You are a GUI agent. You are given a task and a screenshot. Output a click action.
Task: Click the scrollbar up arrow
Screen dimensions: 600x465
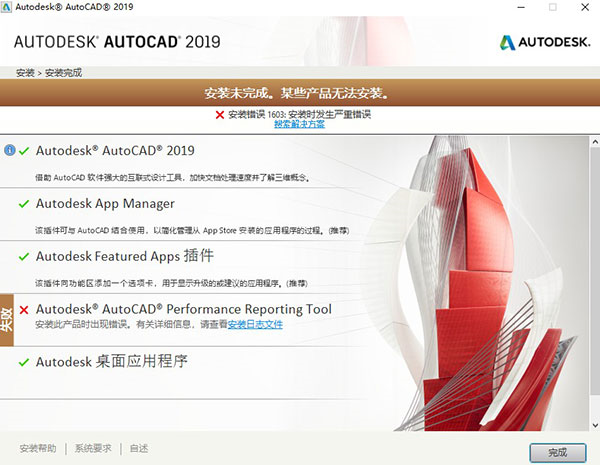point(595,142)
